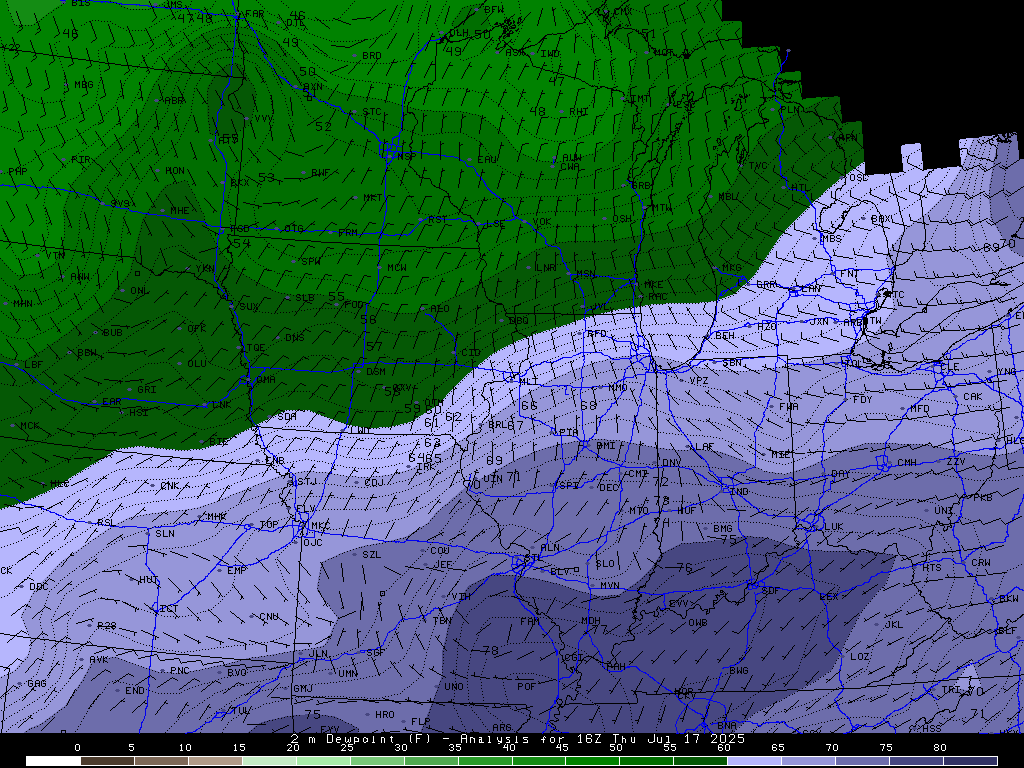This screenshot has height=768, width=1024.
Task: Click the TUL station label
Action: 240,711
